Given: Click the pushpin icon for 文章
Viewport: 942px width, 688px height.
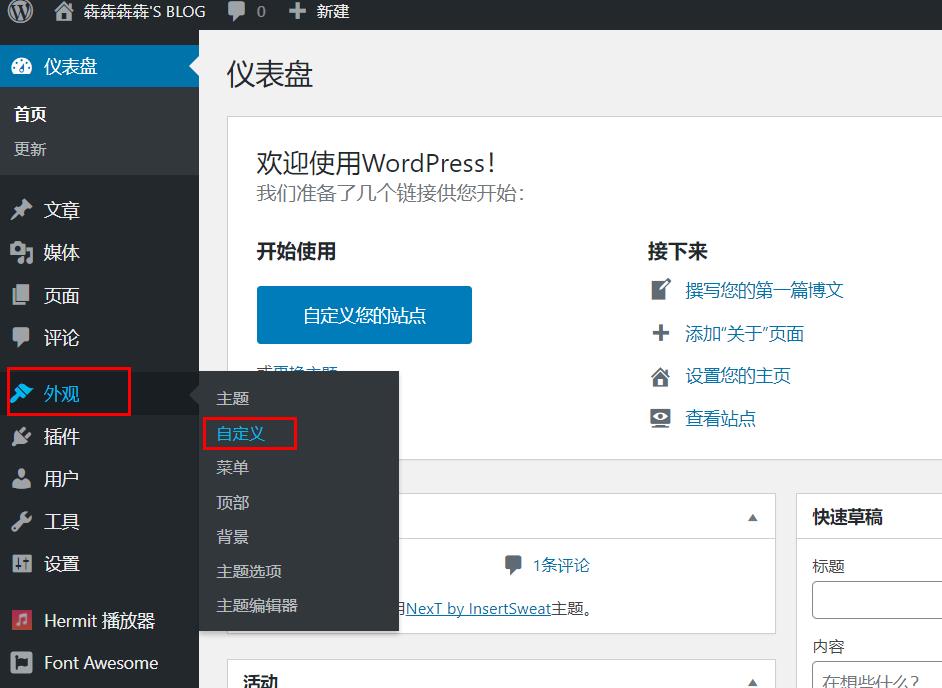Looking at the screenshot, I should (22, 210).
